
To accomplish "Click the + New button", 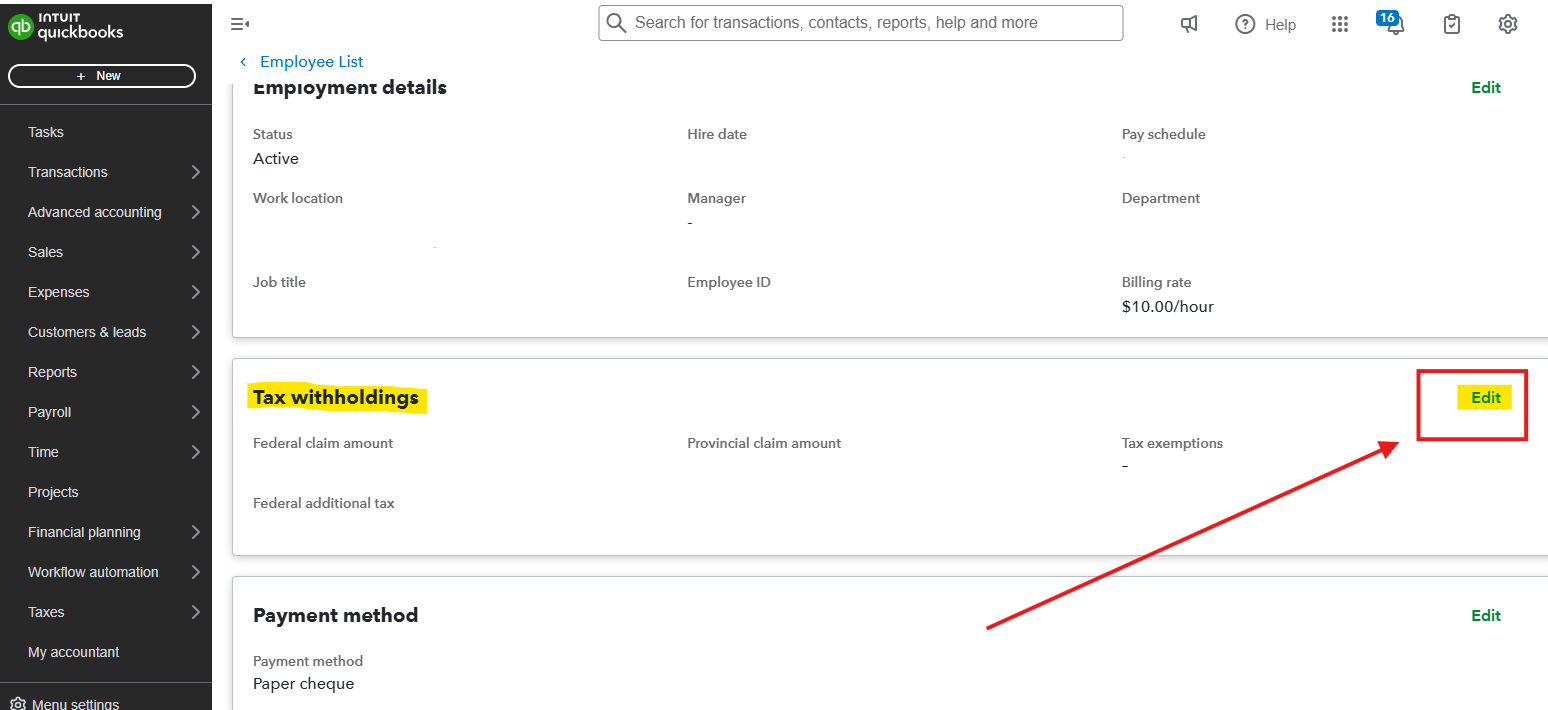I will click(101, 76).
